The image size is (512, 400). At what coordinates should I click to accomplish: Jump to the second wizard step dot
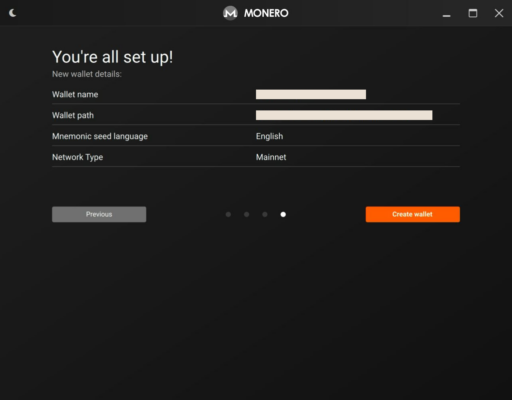[247, 214]
